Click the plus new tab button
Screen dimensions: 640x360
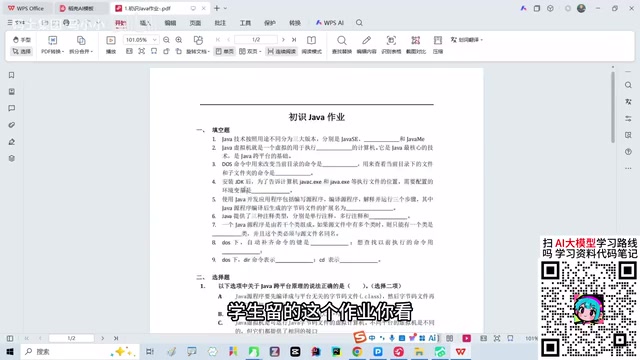pos(217,8)
